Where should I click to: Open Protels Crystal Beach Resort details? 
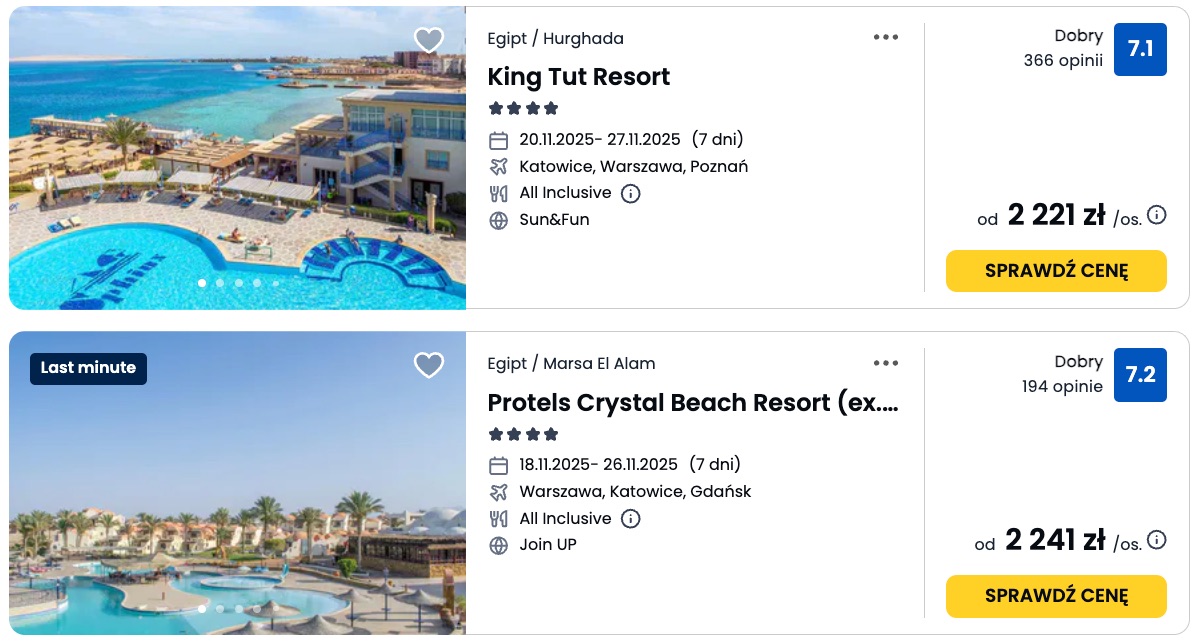pyautogui.click(x=692, y=402)
